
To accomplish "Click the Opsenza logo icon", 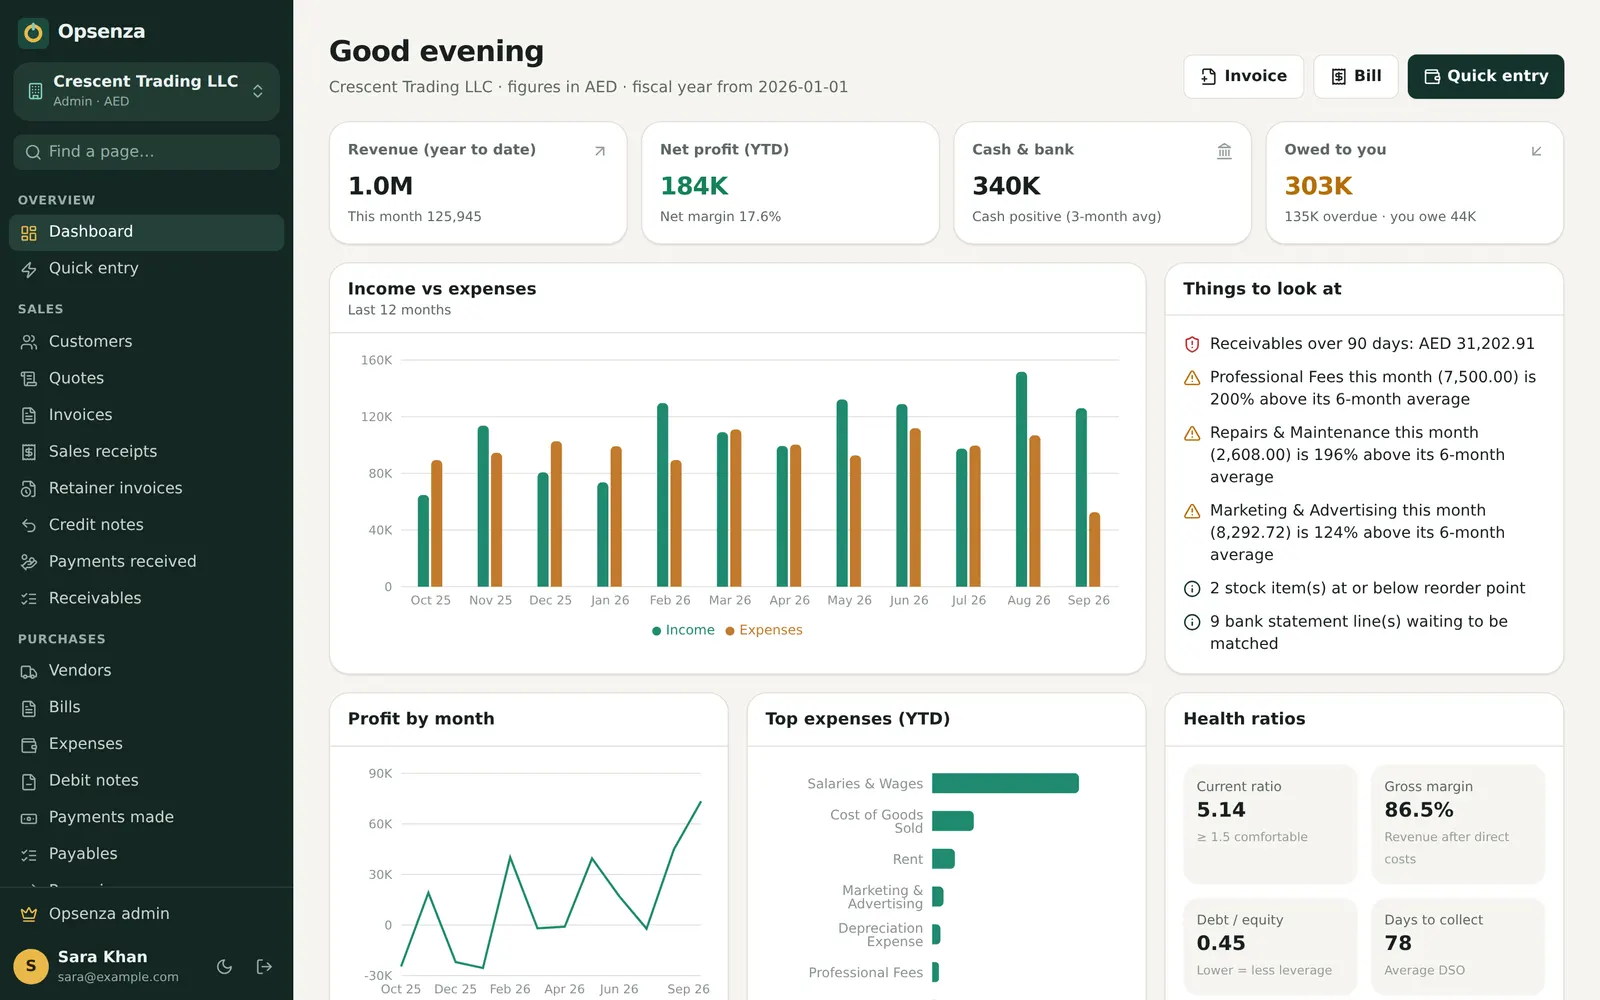I will (x=33, y=33).
